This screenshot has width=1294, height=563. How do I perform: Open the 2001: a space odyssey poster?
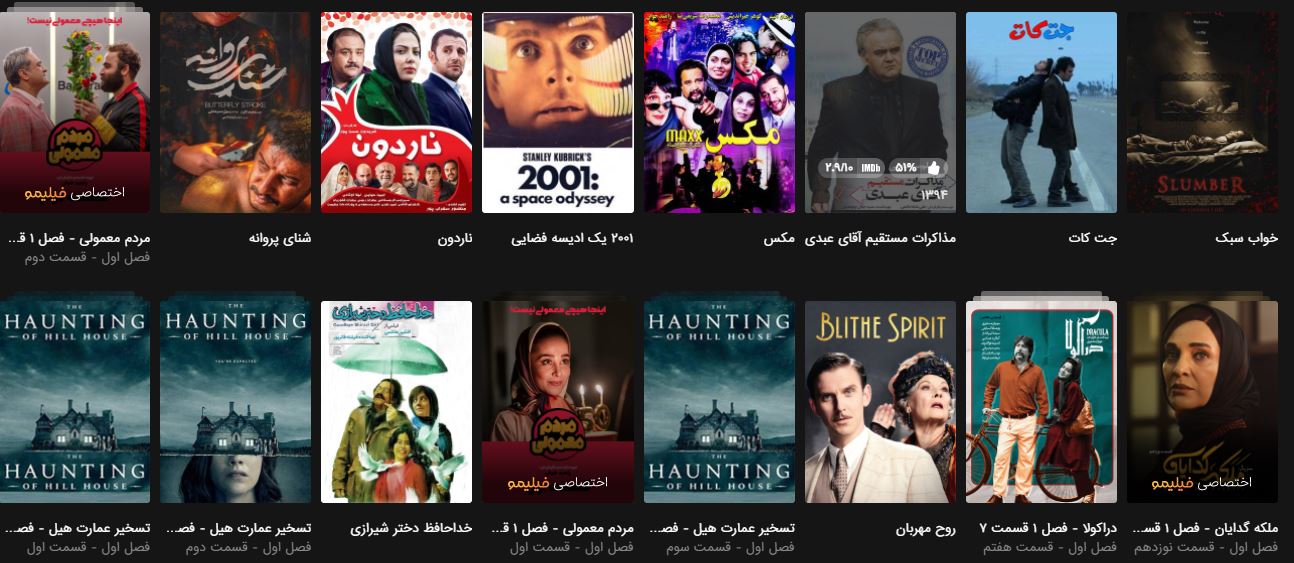558,112
